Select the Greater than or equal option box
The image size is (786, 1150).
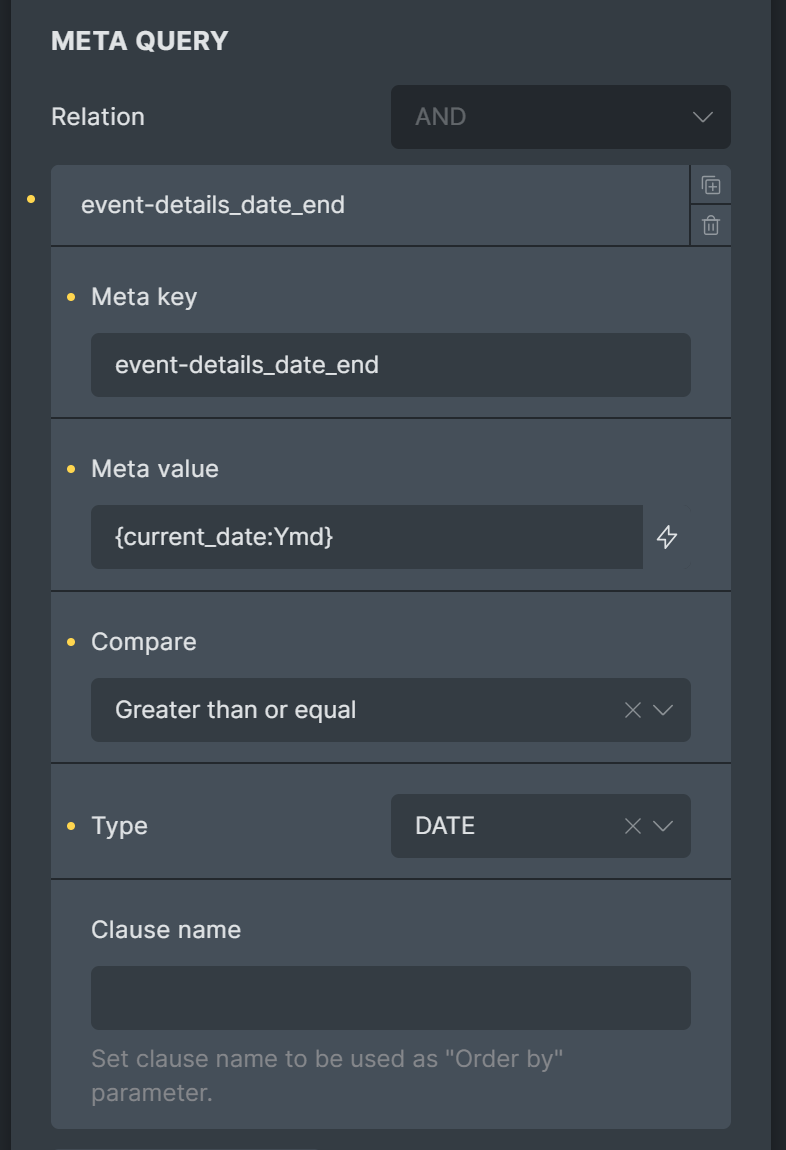pos(391,710)
